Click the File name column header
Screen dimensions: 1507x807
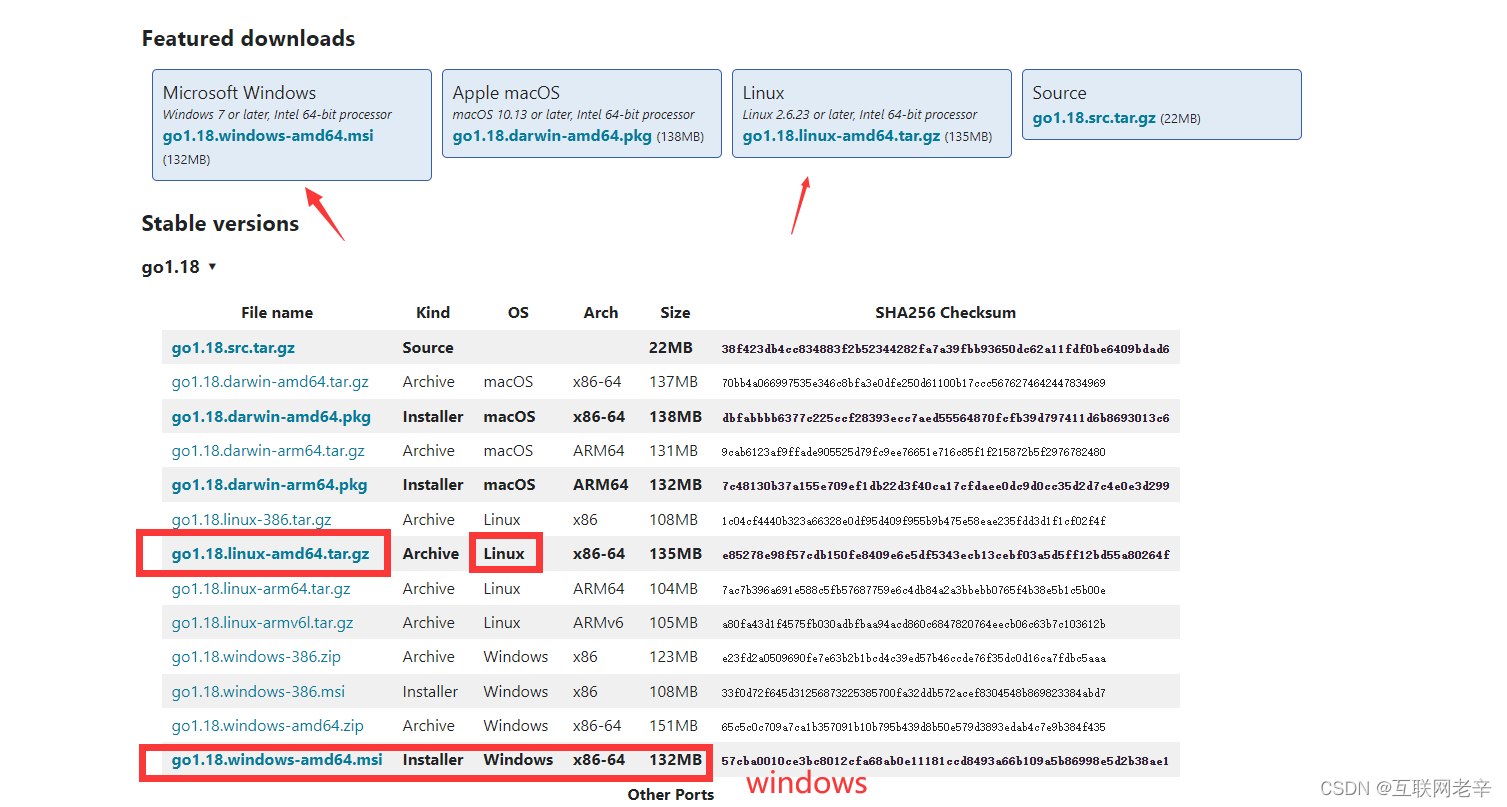(x=277, y=313)
